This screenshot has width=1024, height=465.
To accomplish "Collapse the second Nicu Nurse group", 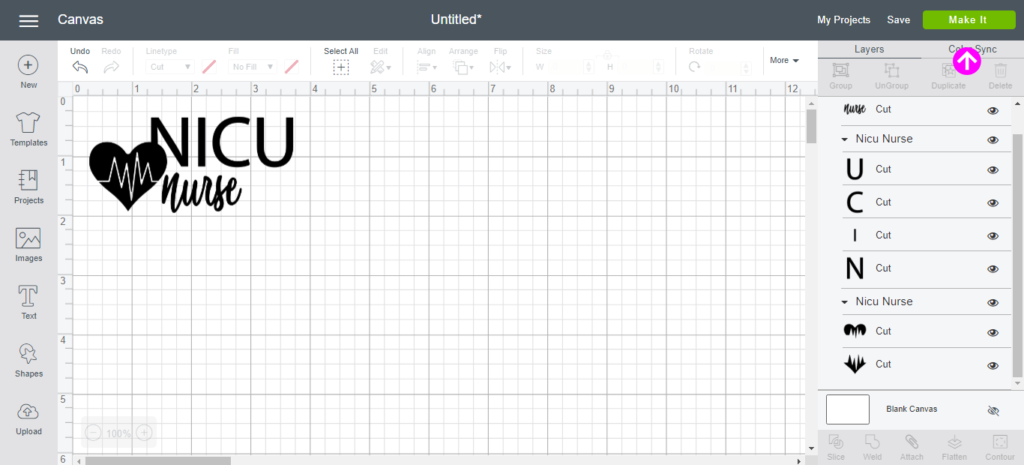I will coord(845,302).
